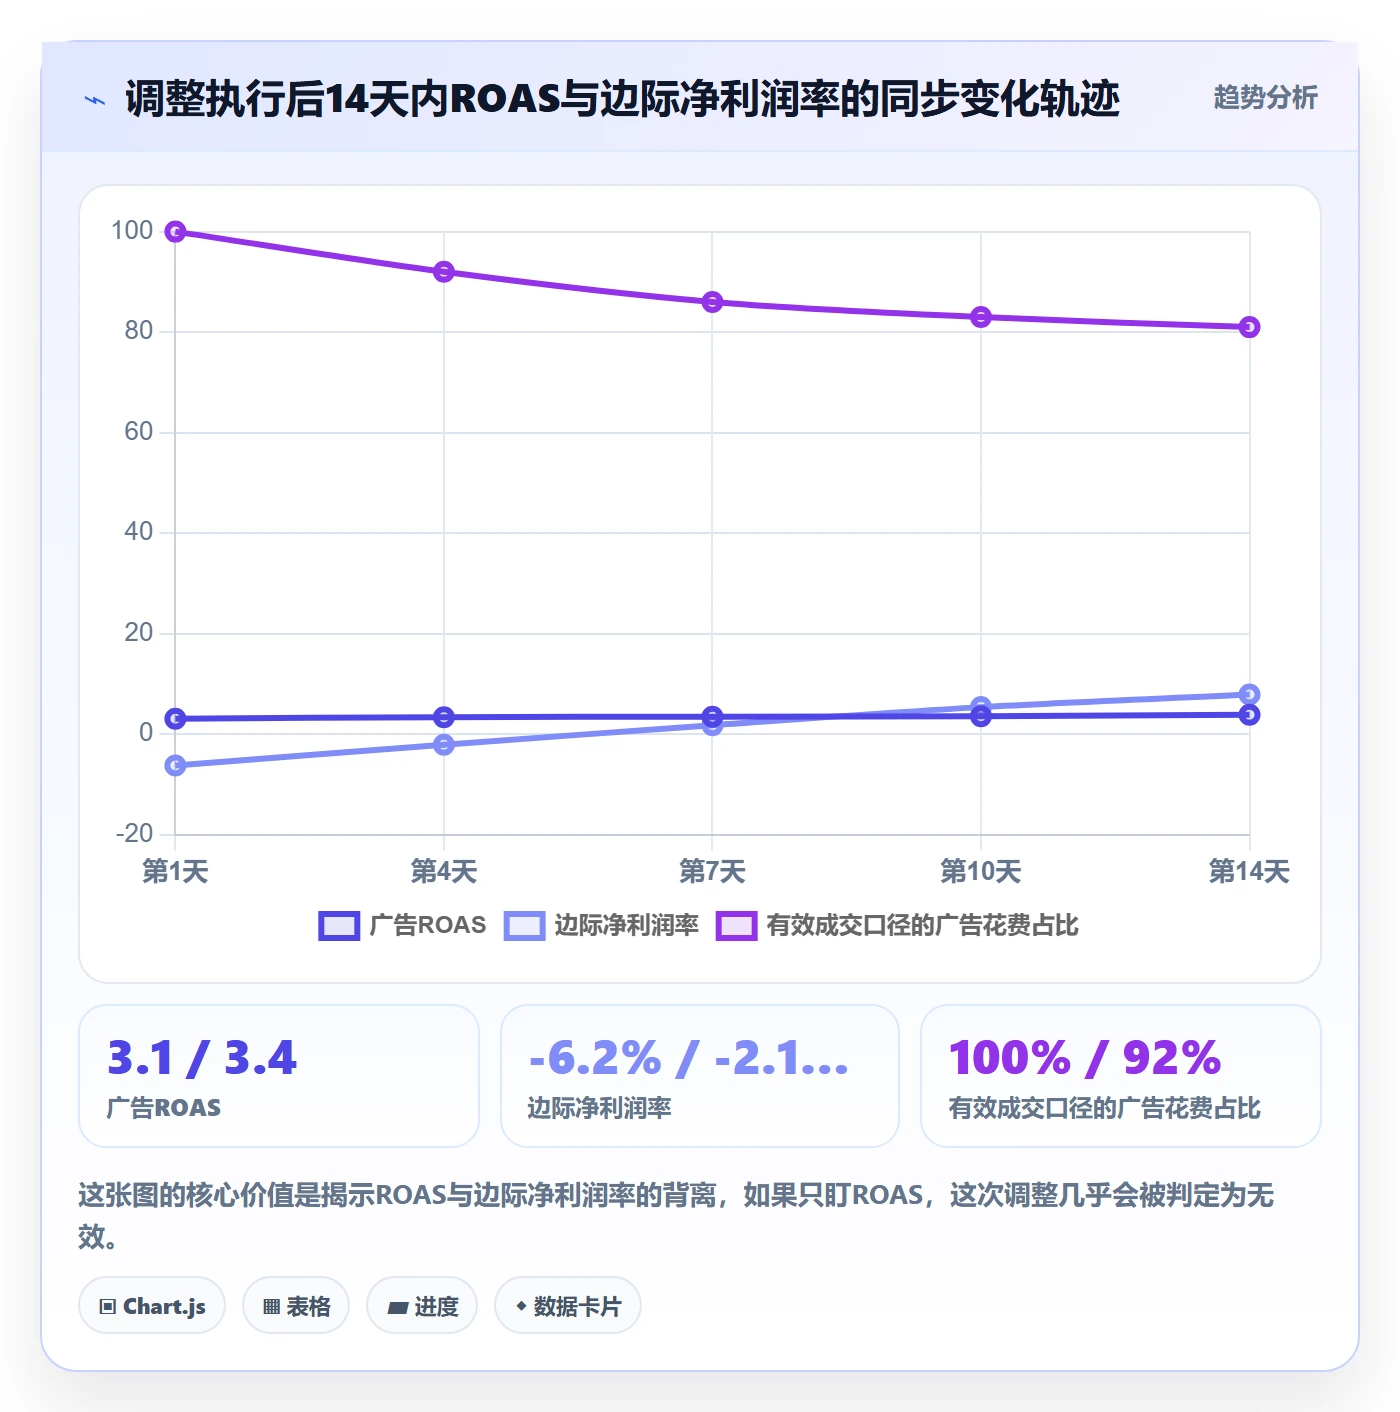The image size is (1400, 1412).
Task: Toggle the 边际净利润率 legend swatch
Action: click(x=525, y=926)
